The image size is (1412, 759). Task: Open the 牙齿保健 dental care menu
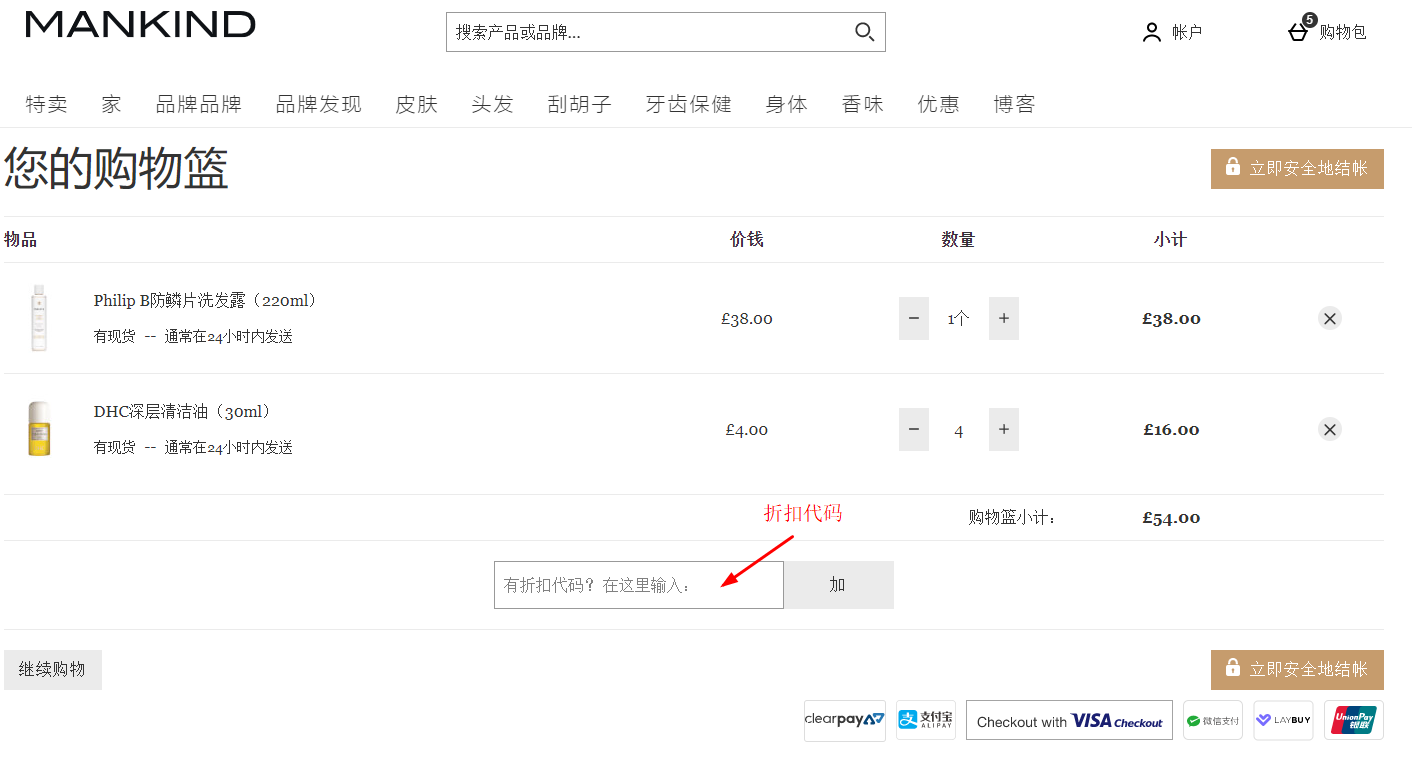point(689,104)
